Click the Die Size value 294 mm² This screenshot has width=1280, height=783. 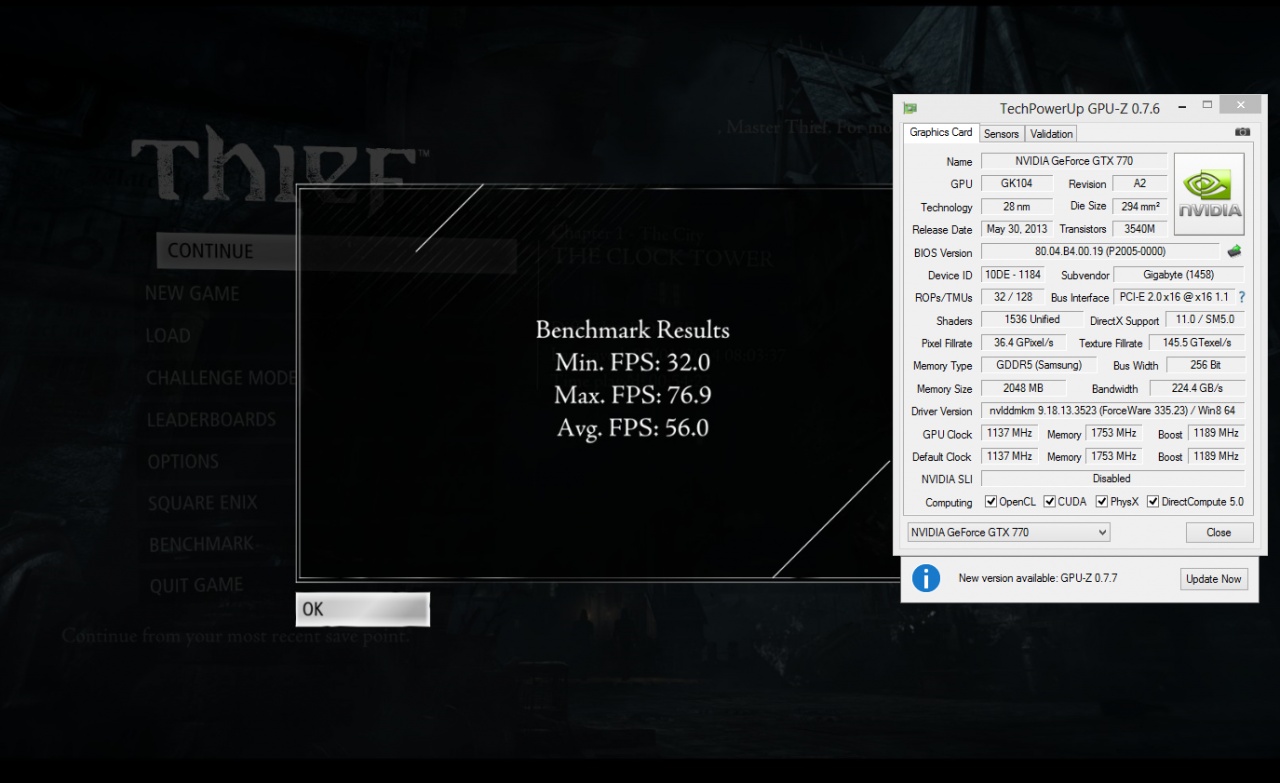[1140, 206]
